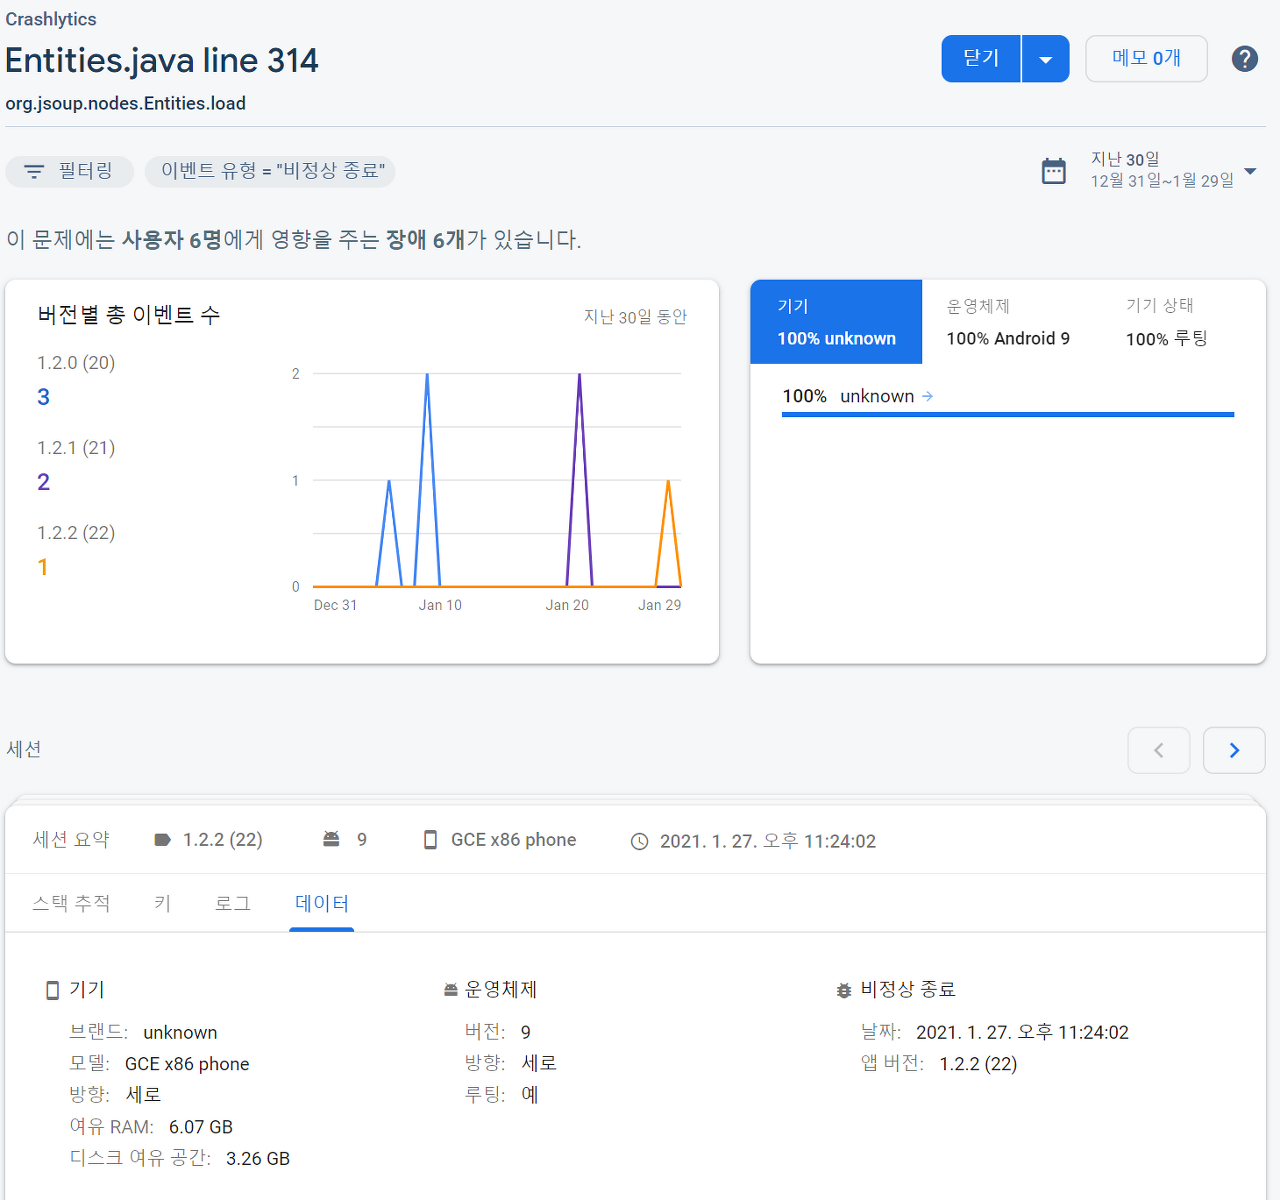Image resolution: width=1280 pixels, height=1200 pixels.
Task: Open the 스택 추적 tab
Action: point(71,904)
